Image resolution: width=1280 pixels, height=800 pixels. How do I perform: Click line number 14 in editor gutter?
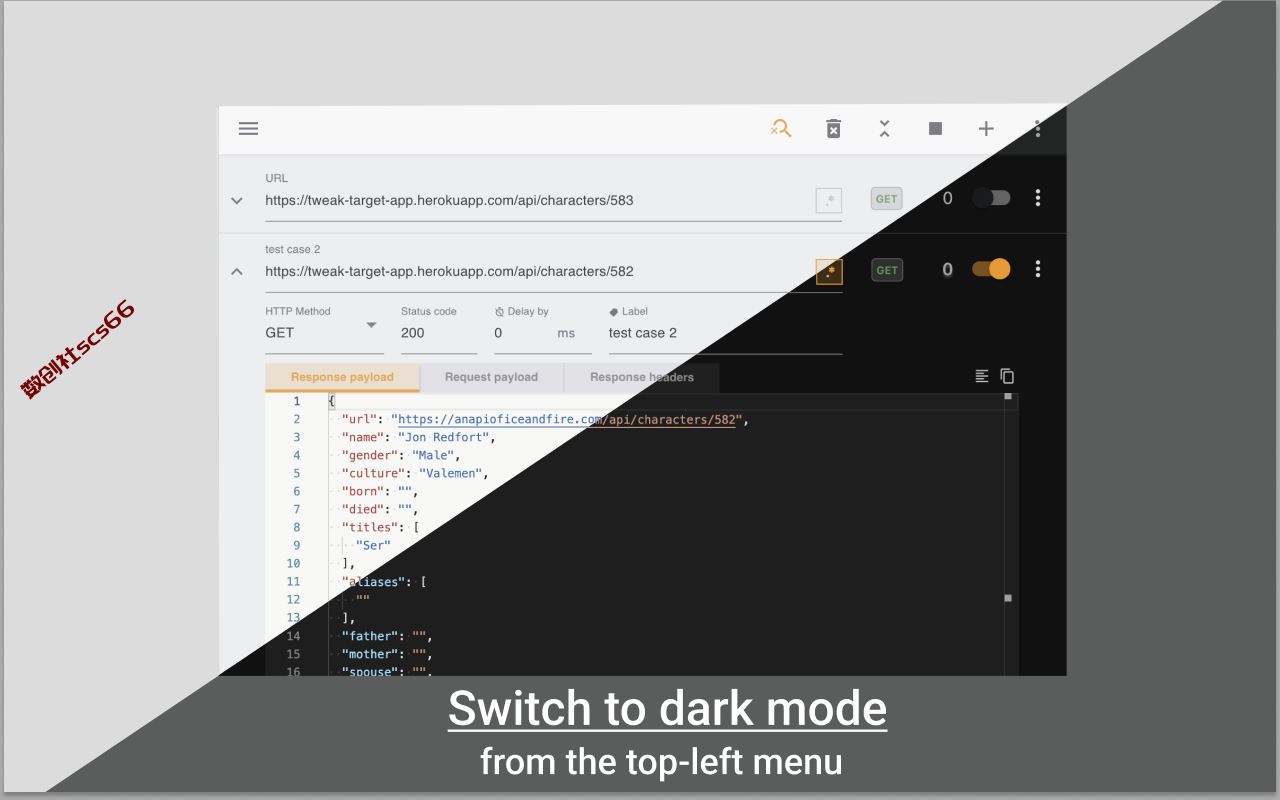(293, 636)
